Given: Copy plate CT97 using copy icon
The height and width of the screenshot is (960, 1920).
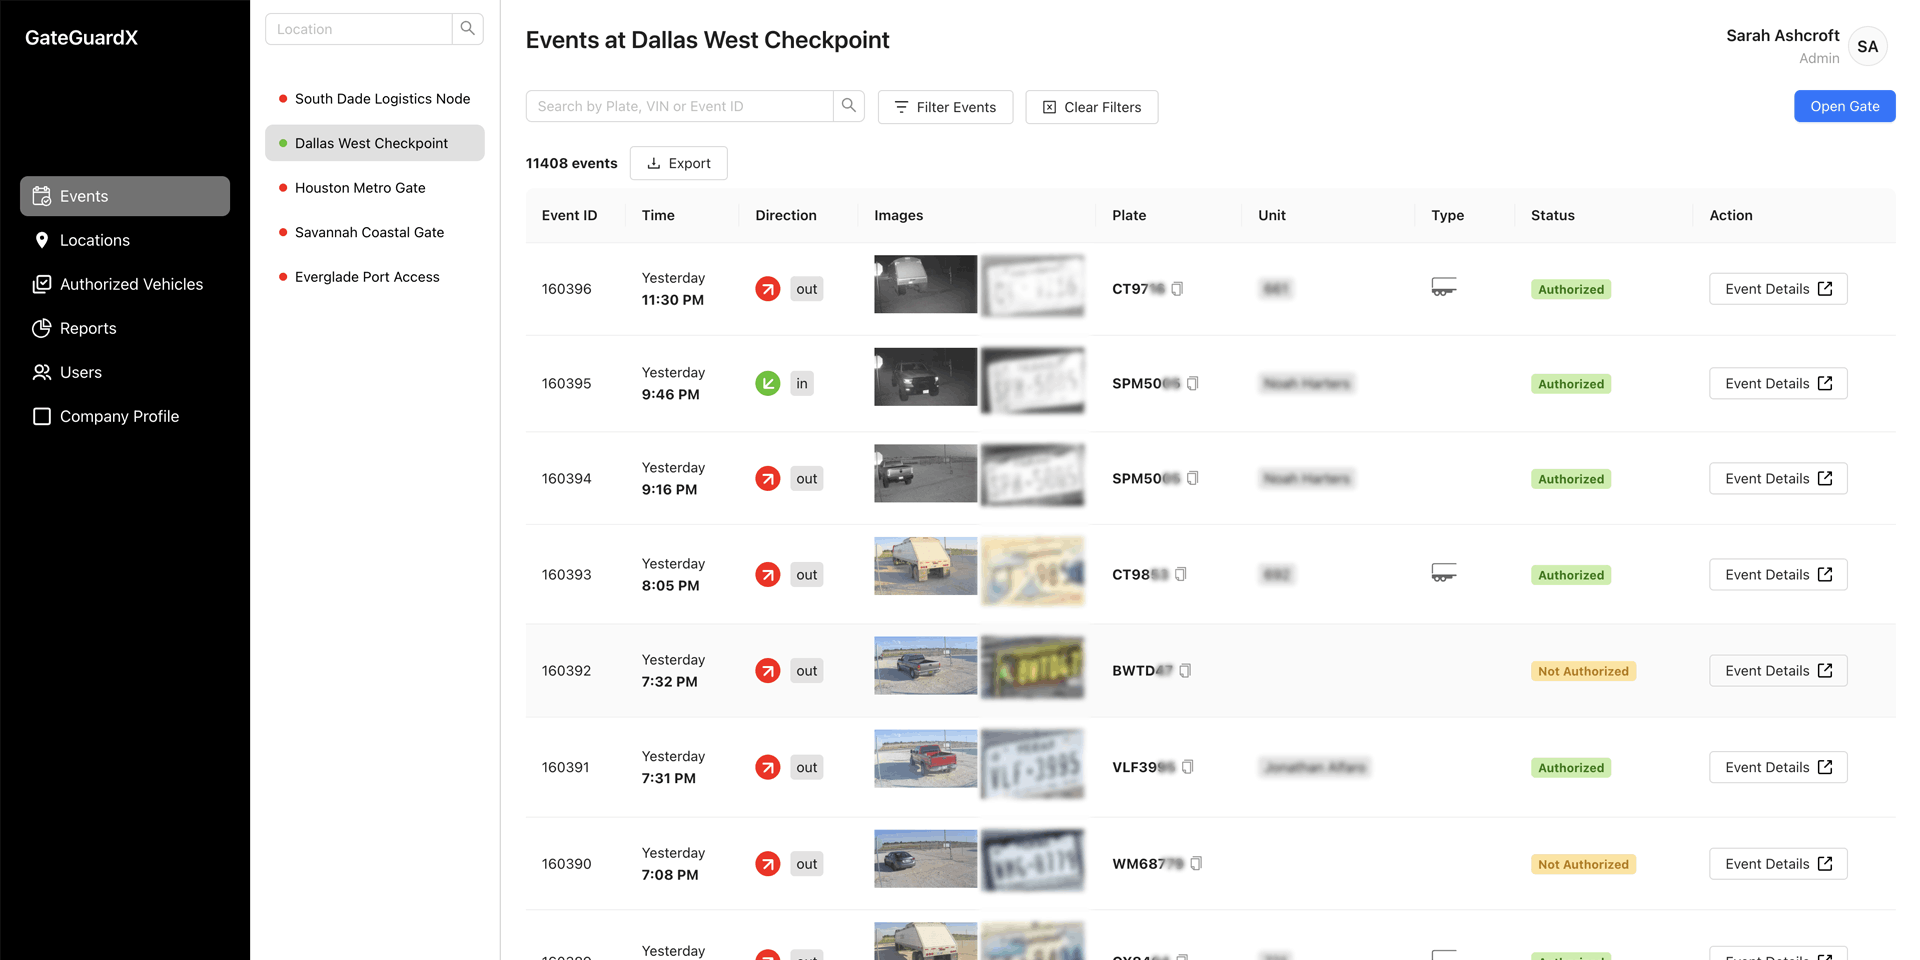Looking at the screenshot, I should [1177, 289].
